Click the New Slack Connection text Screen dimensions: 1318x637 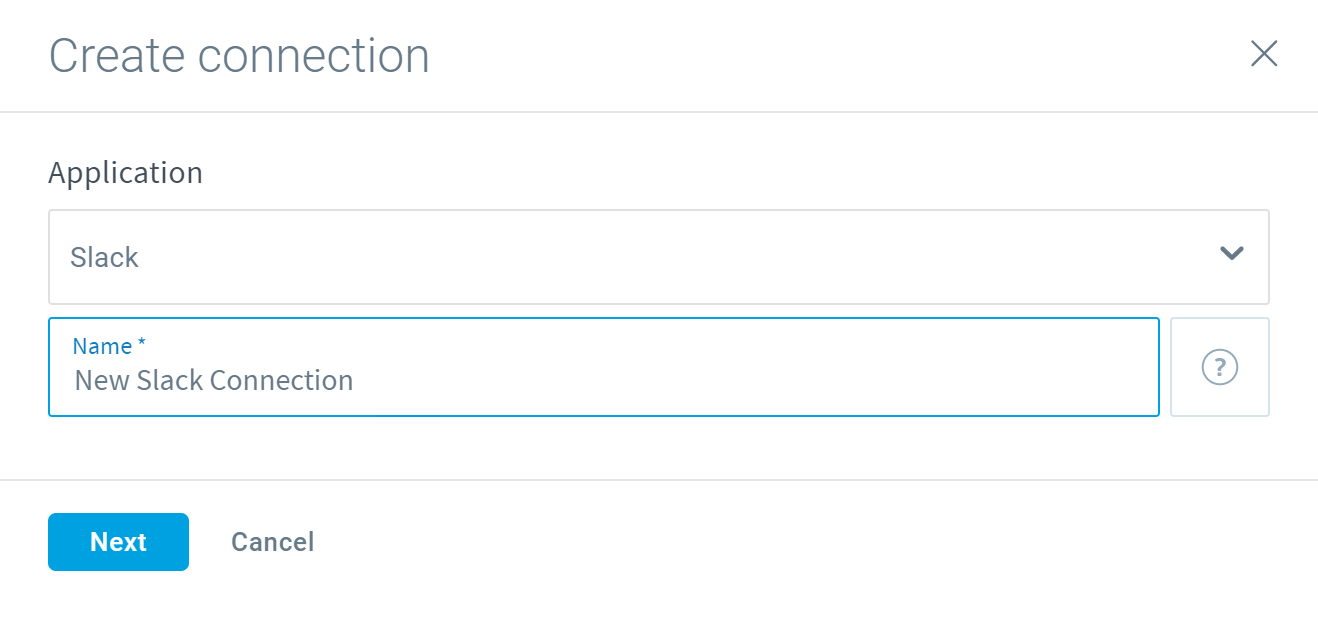(x=214, y=381)
